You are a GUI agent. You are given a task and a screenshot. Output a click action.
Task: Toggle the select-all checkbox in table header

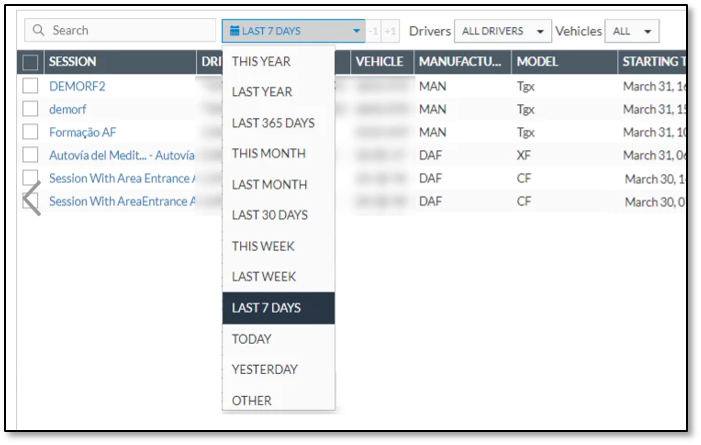[x=30, y=62]
